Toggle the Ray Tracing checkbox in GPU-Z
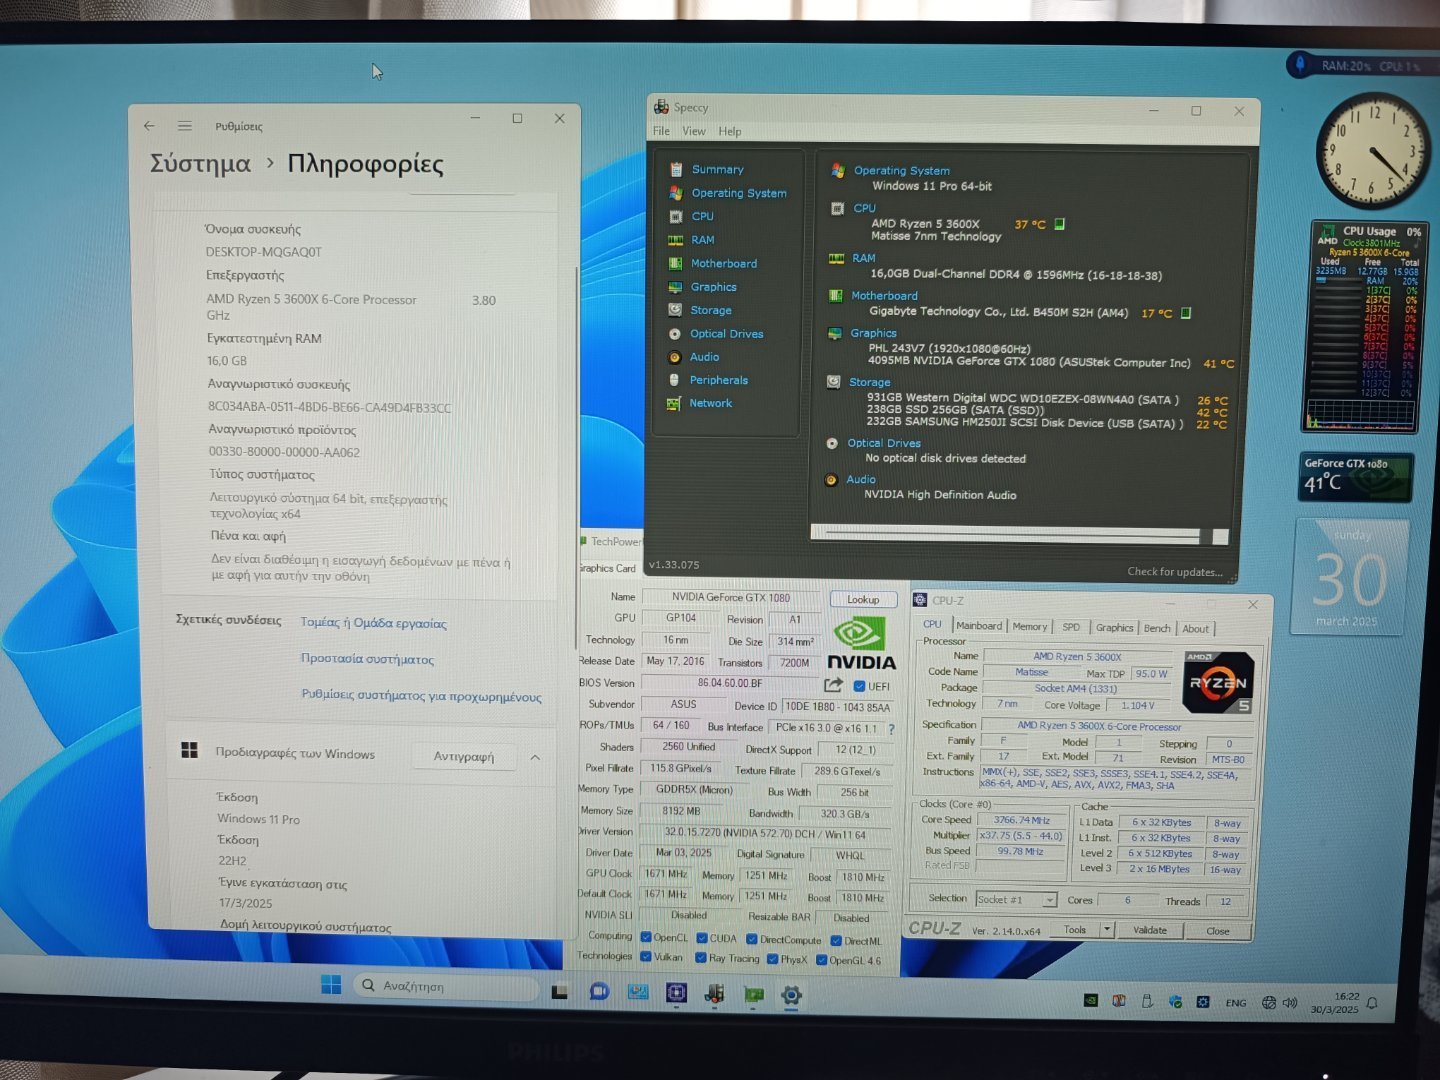1440x1080 pixels. click(701, 958)
